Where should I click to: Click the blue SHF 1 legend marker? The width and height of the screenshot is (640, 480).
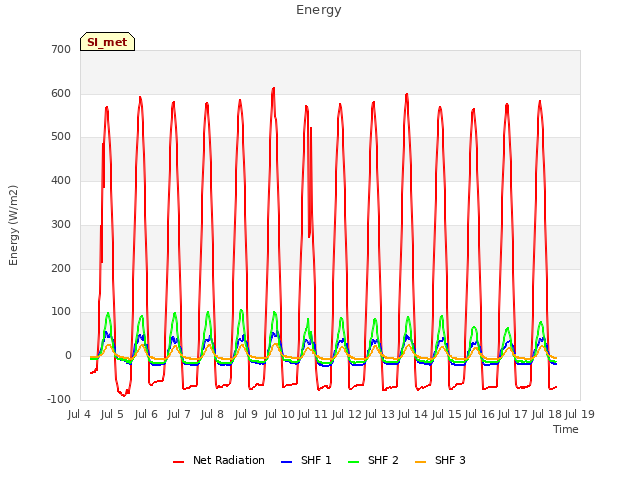click(x=287, y=462)
